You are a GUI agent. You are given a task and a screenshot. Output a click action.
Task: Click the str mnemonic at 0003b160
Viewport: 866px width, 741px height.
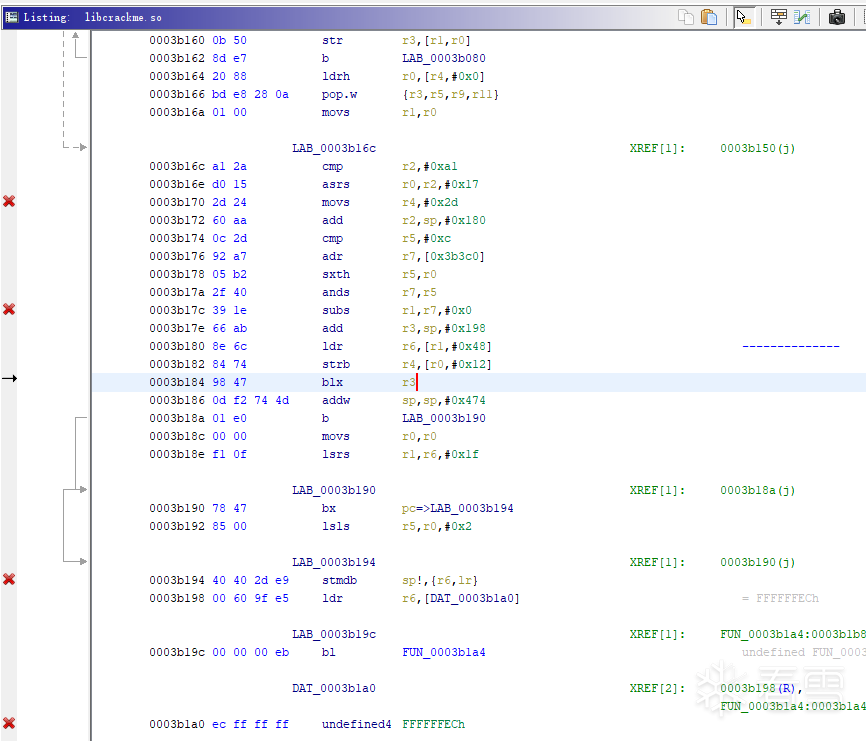click(332, 40)
